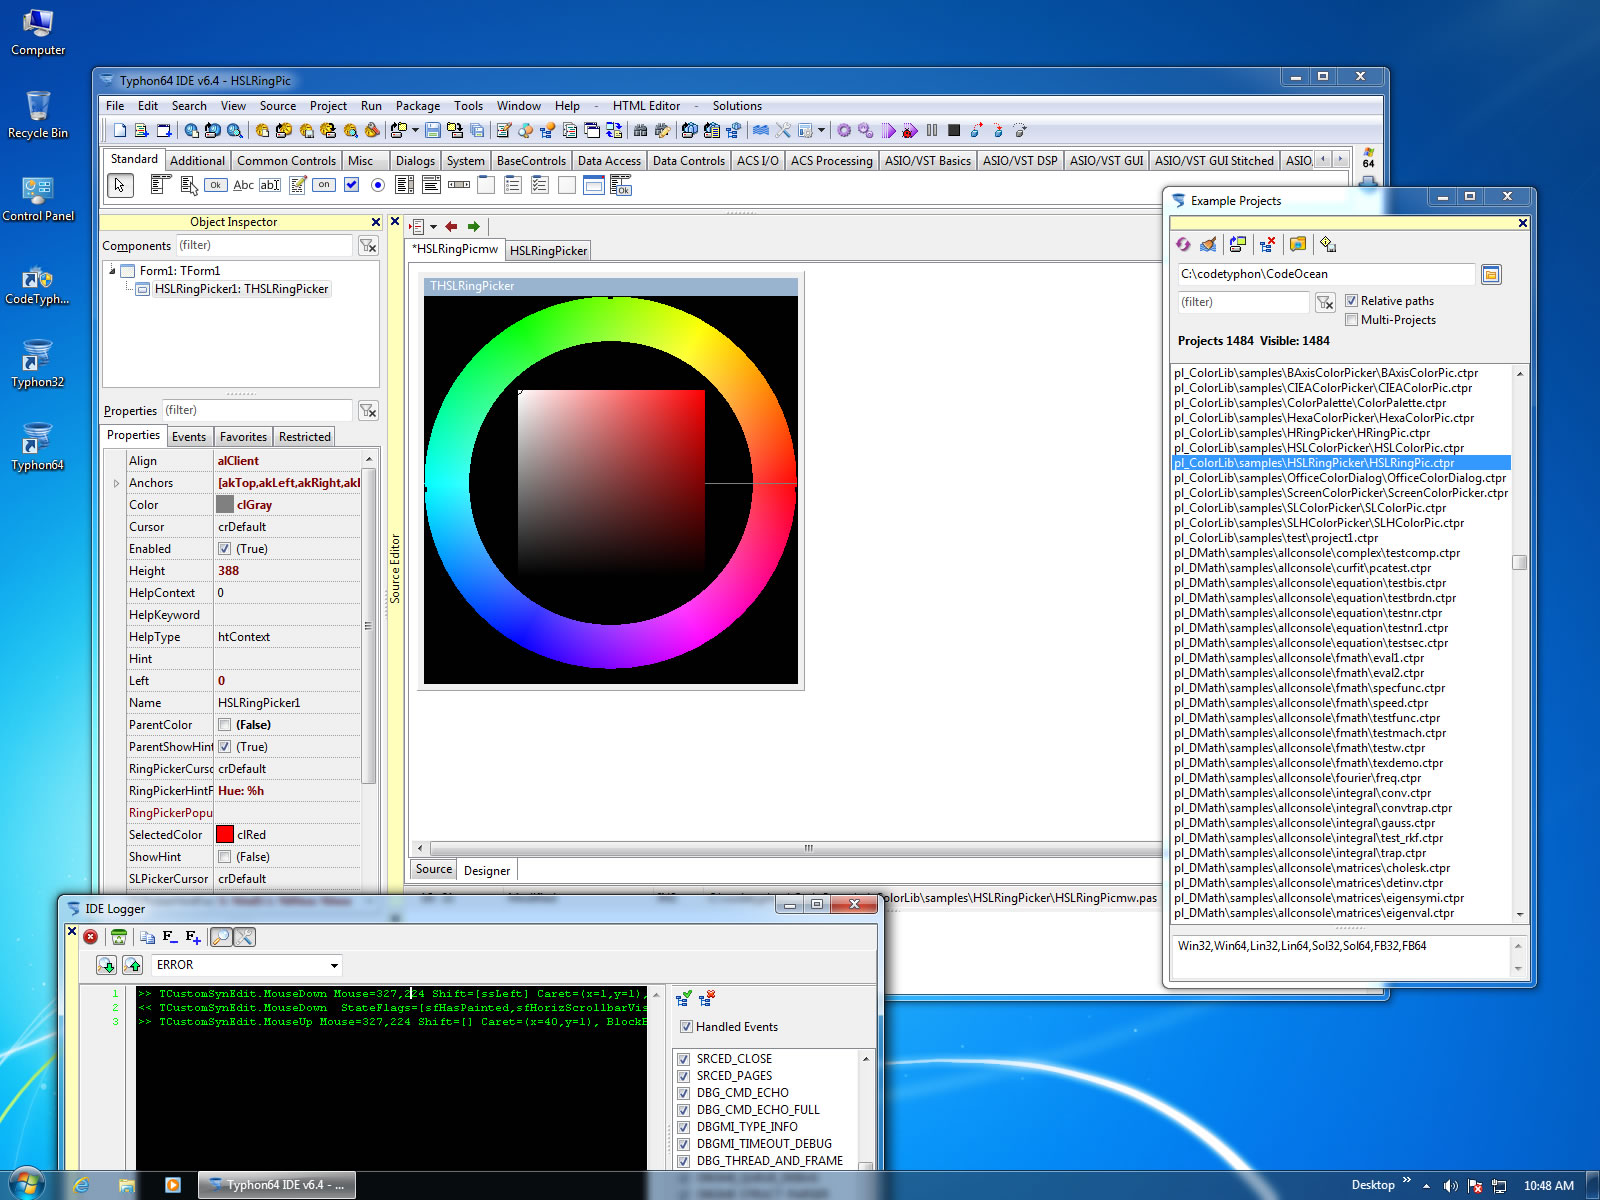Pick the TLabel 'Abc' component in palette
This screenshot has height=1200, width=1600.
pyautogui.click(x=243, y=185)
